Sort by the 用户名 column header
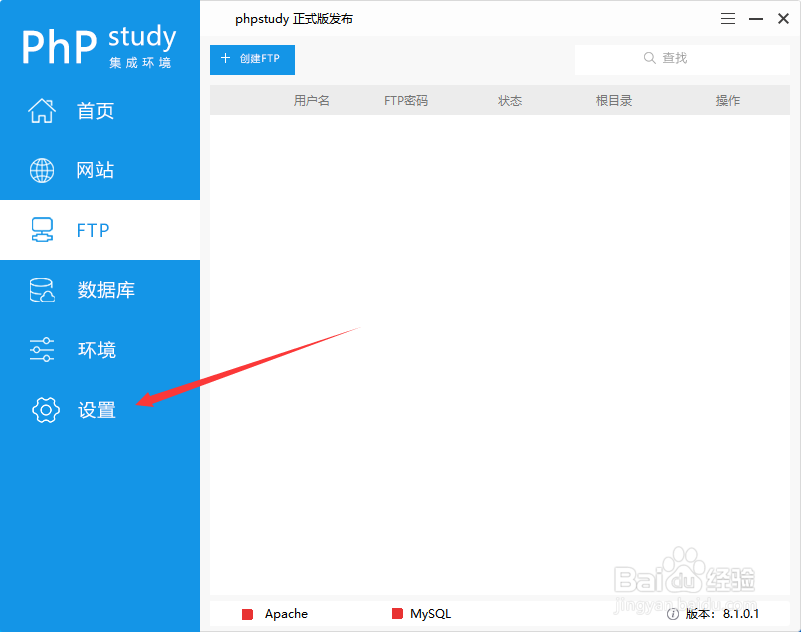801x632 pixels. (311, 100)
